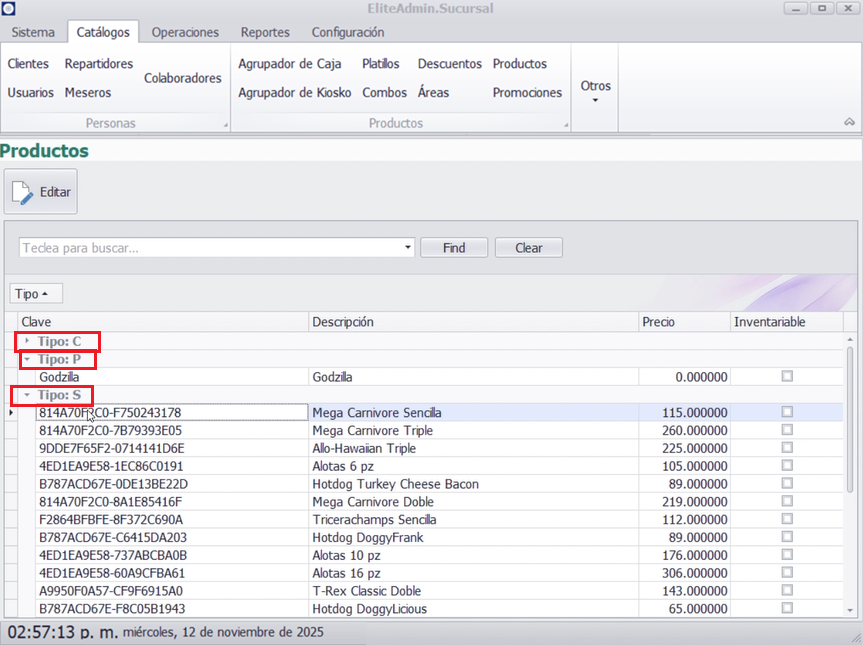Image resolution: width=863 pixels, height=645 pixels.
Task: Expand the Tipo: C group
Action: tap(27, 342)
